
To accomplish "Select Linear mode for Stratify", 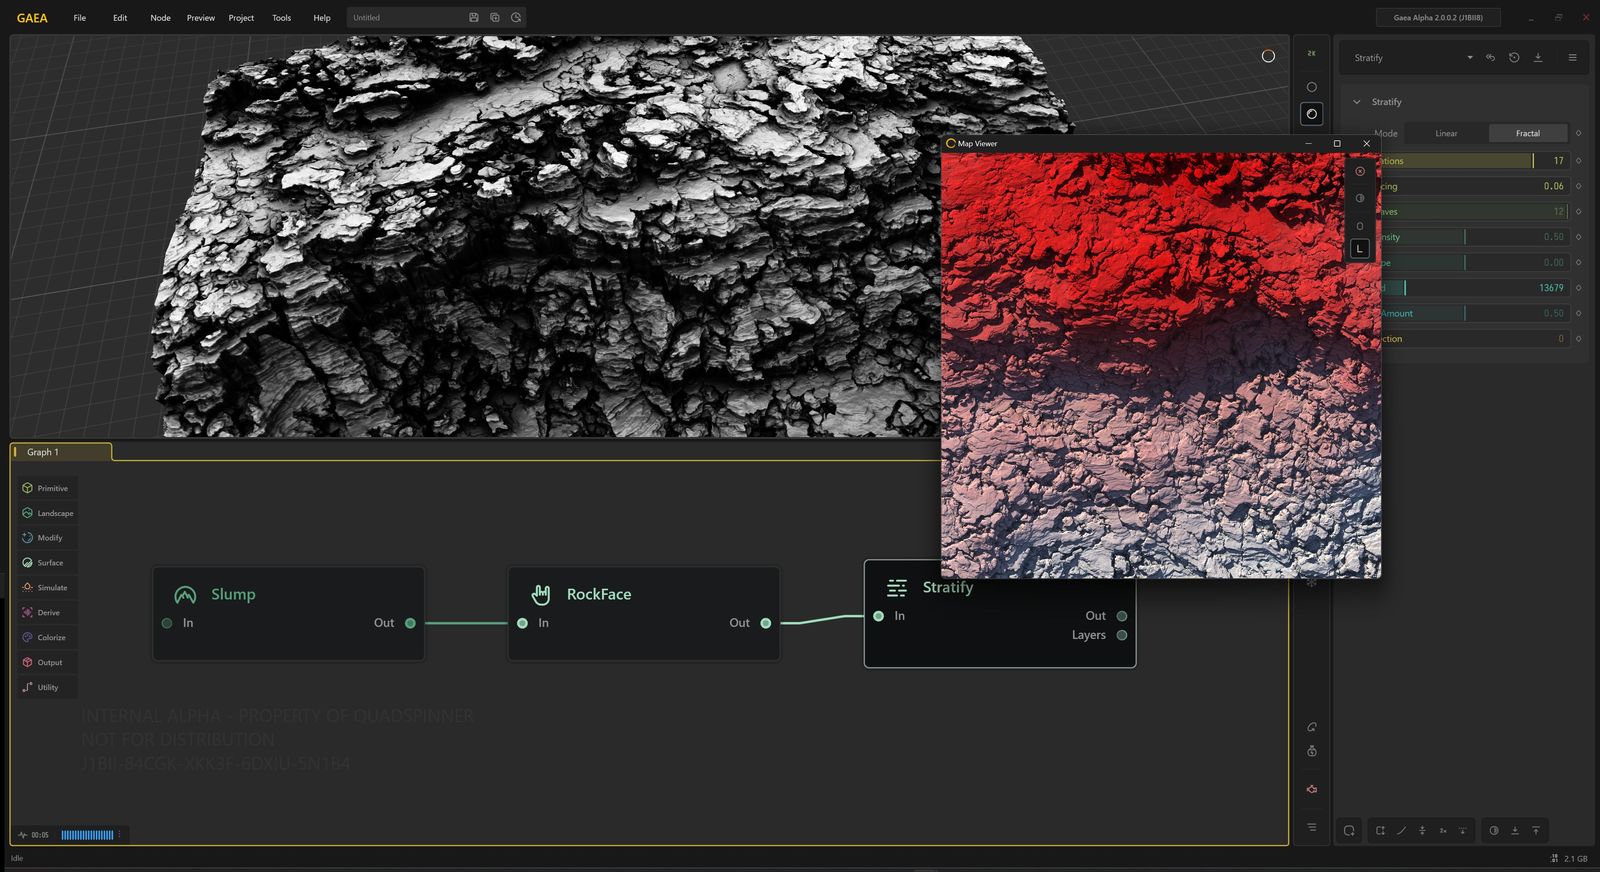I will (x=1446, y=133).
